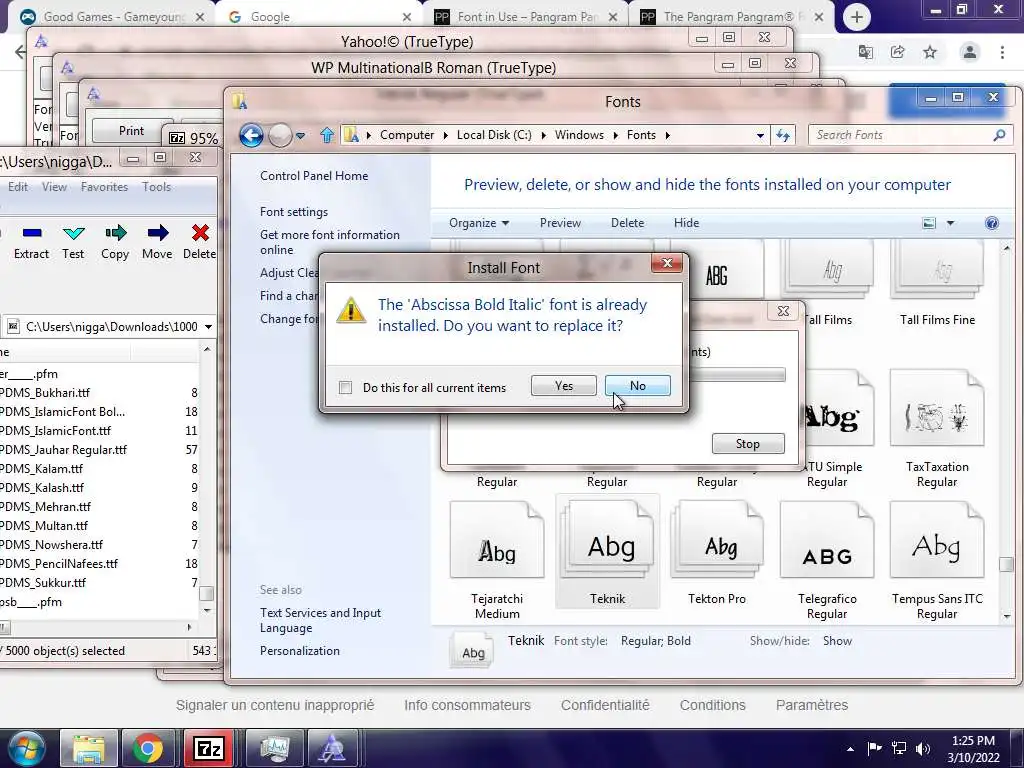Show hidden tray icons arrow
This screenshot has height=768, width=1024.
pos(850,749)
